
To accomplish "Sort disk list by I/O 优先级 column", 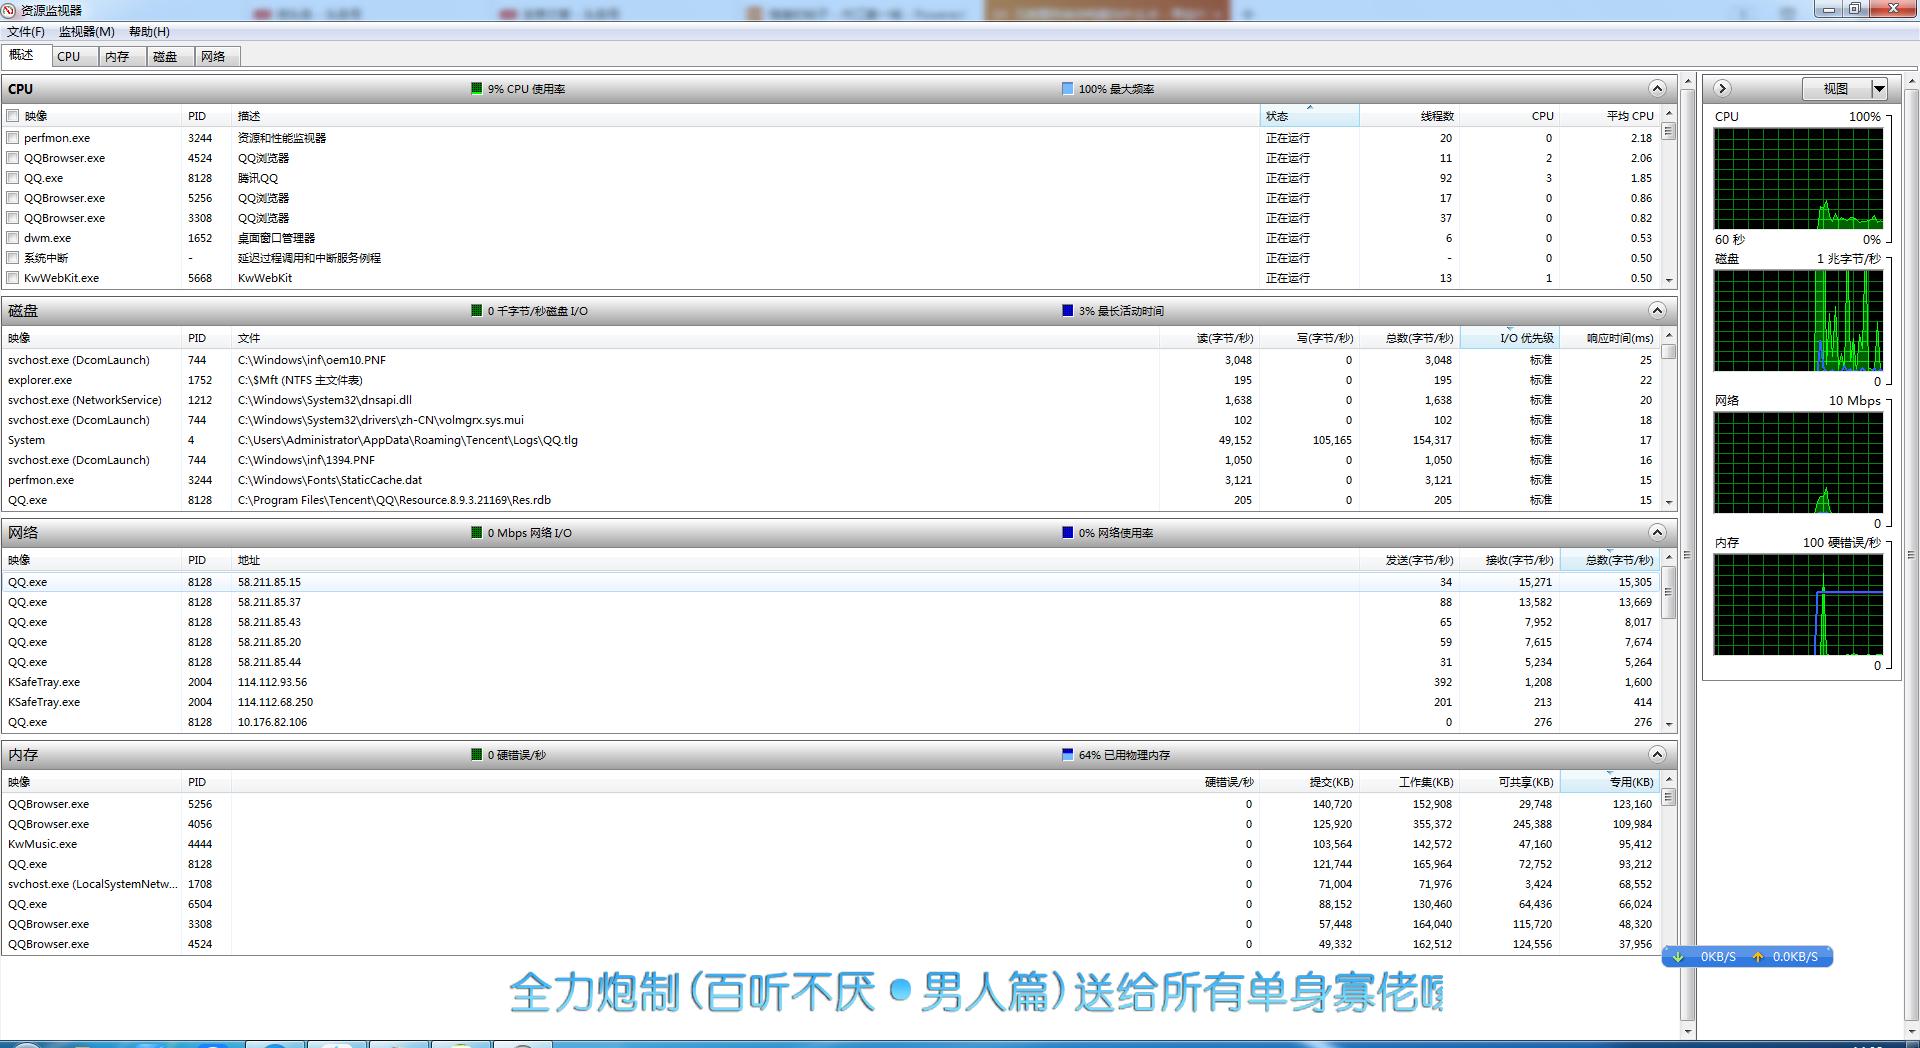I will pyautogui.click(x=1510, y=338).
